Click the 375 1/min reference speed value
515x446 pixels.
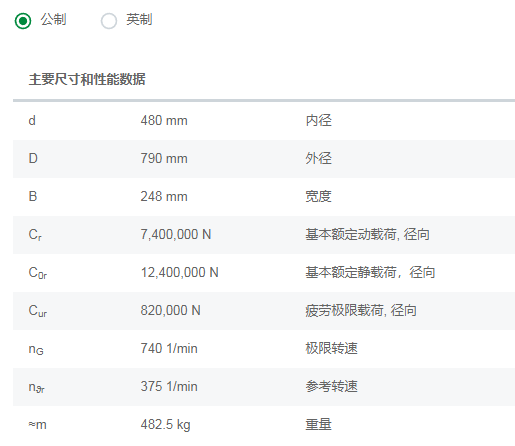[169, 386]
